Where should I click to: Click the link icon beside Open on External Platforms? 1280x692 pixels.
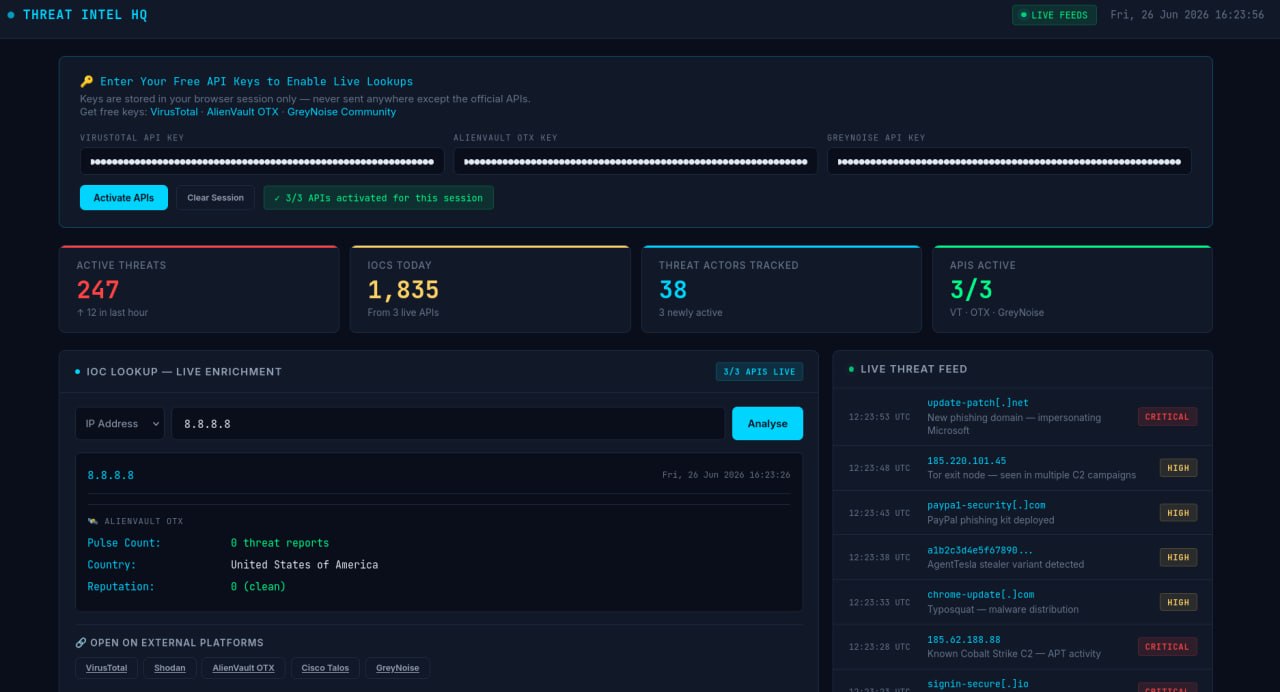81,643
